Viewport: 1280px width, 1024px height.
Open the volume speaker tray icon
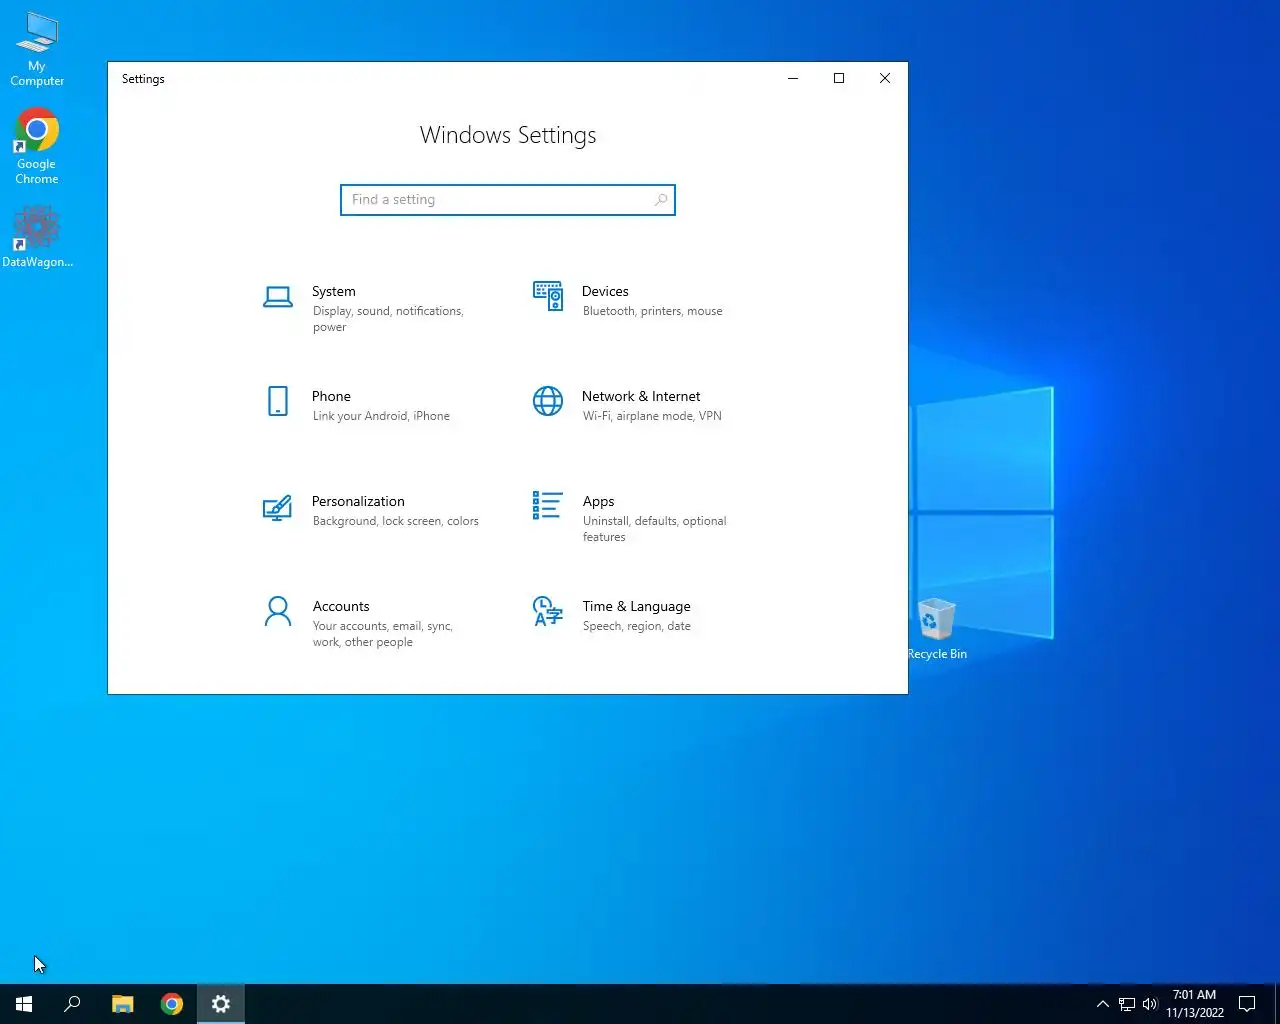[1150, 1004]
